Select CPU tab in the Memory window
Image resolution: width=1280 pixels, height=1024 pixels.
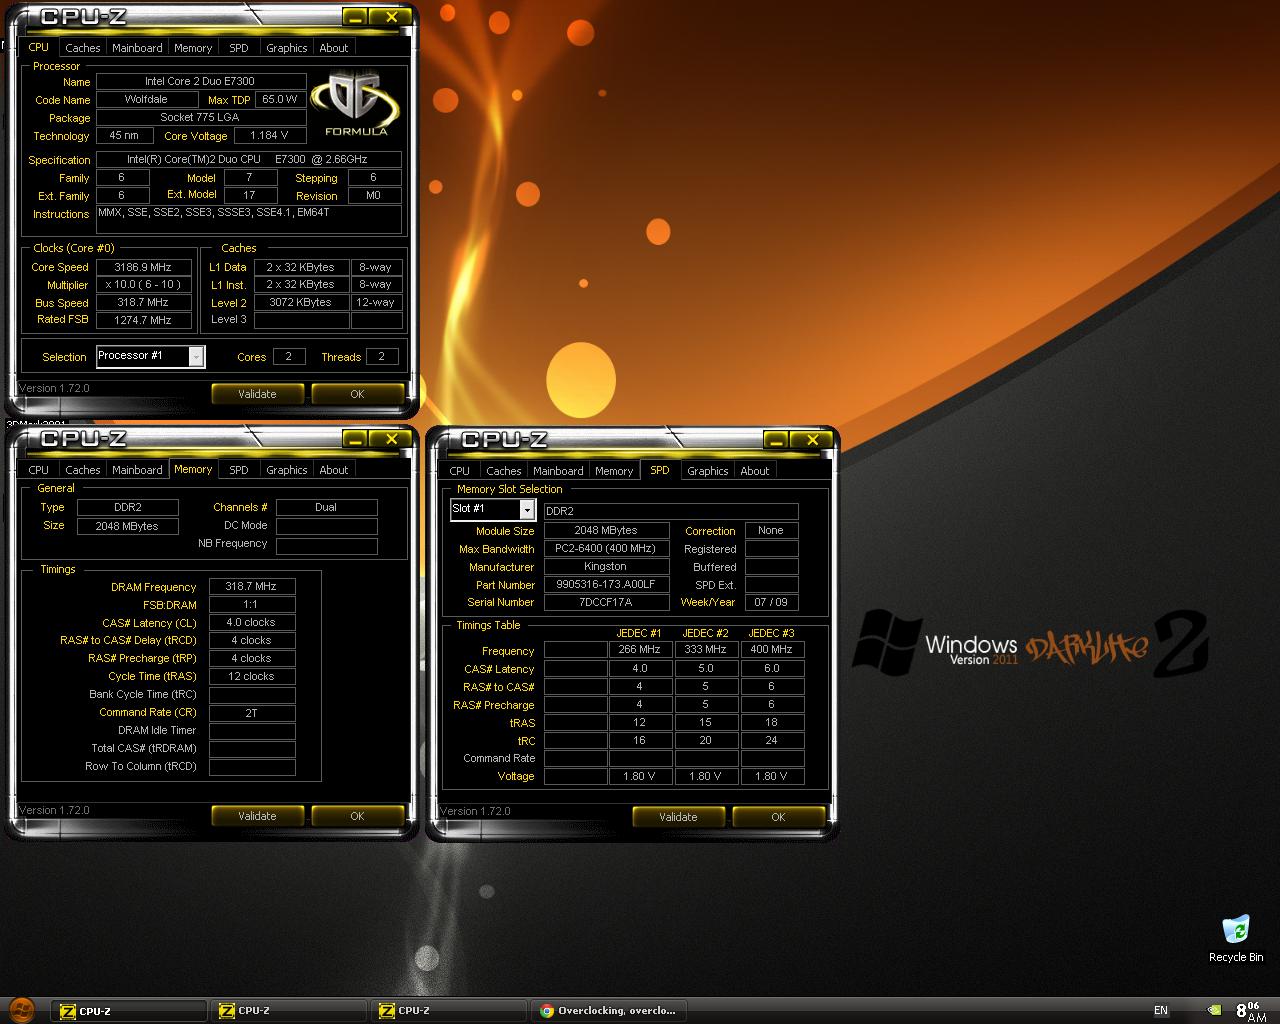38,470
